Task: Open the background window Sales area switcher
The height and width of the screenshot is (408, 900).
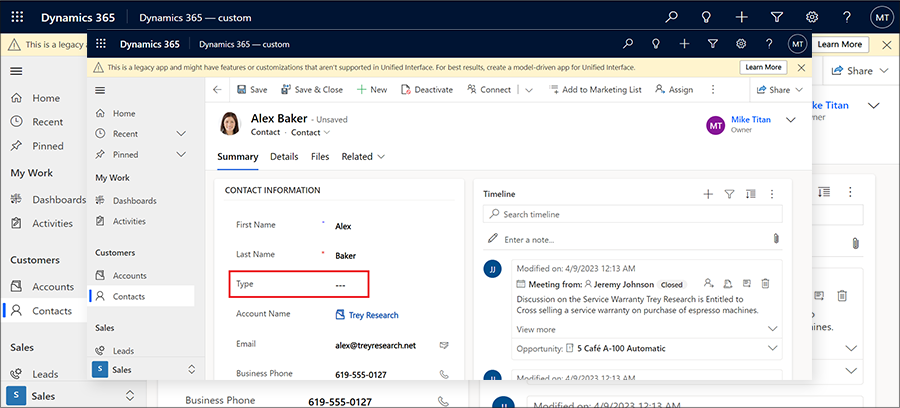Action: [x=71, y=396]
